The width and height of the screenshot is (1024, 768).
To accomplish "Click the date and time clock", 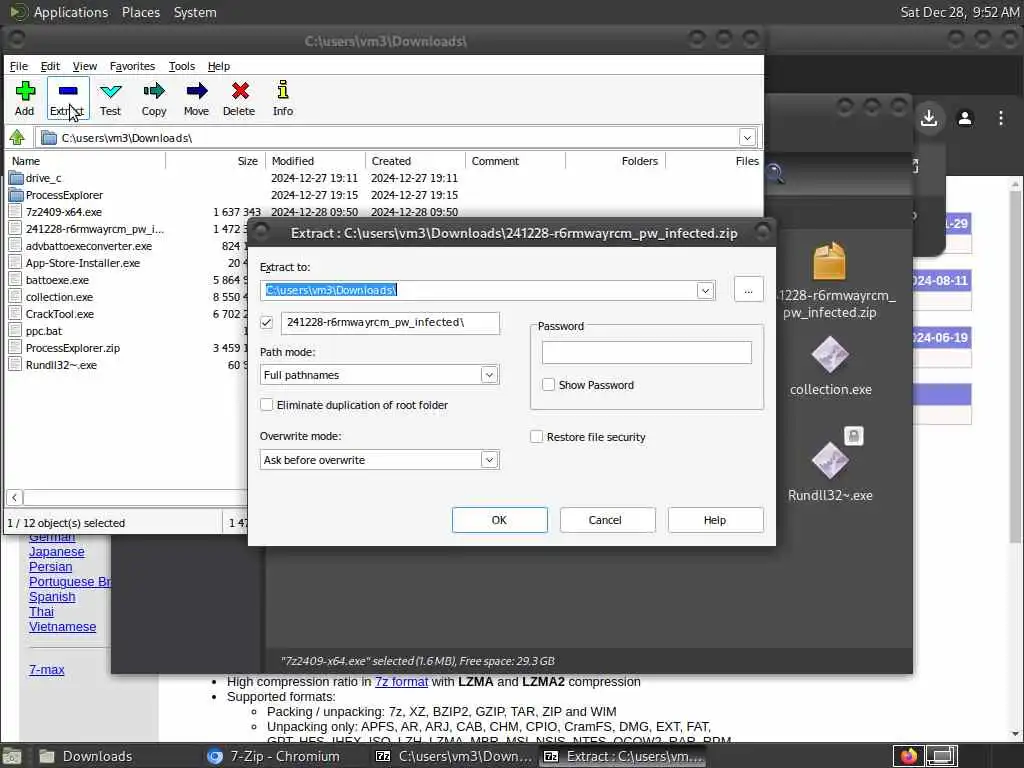I will (x=959, y=12).
